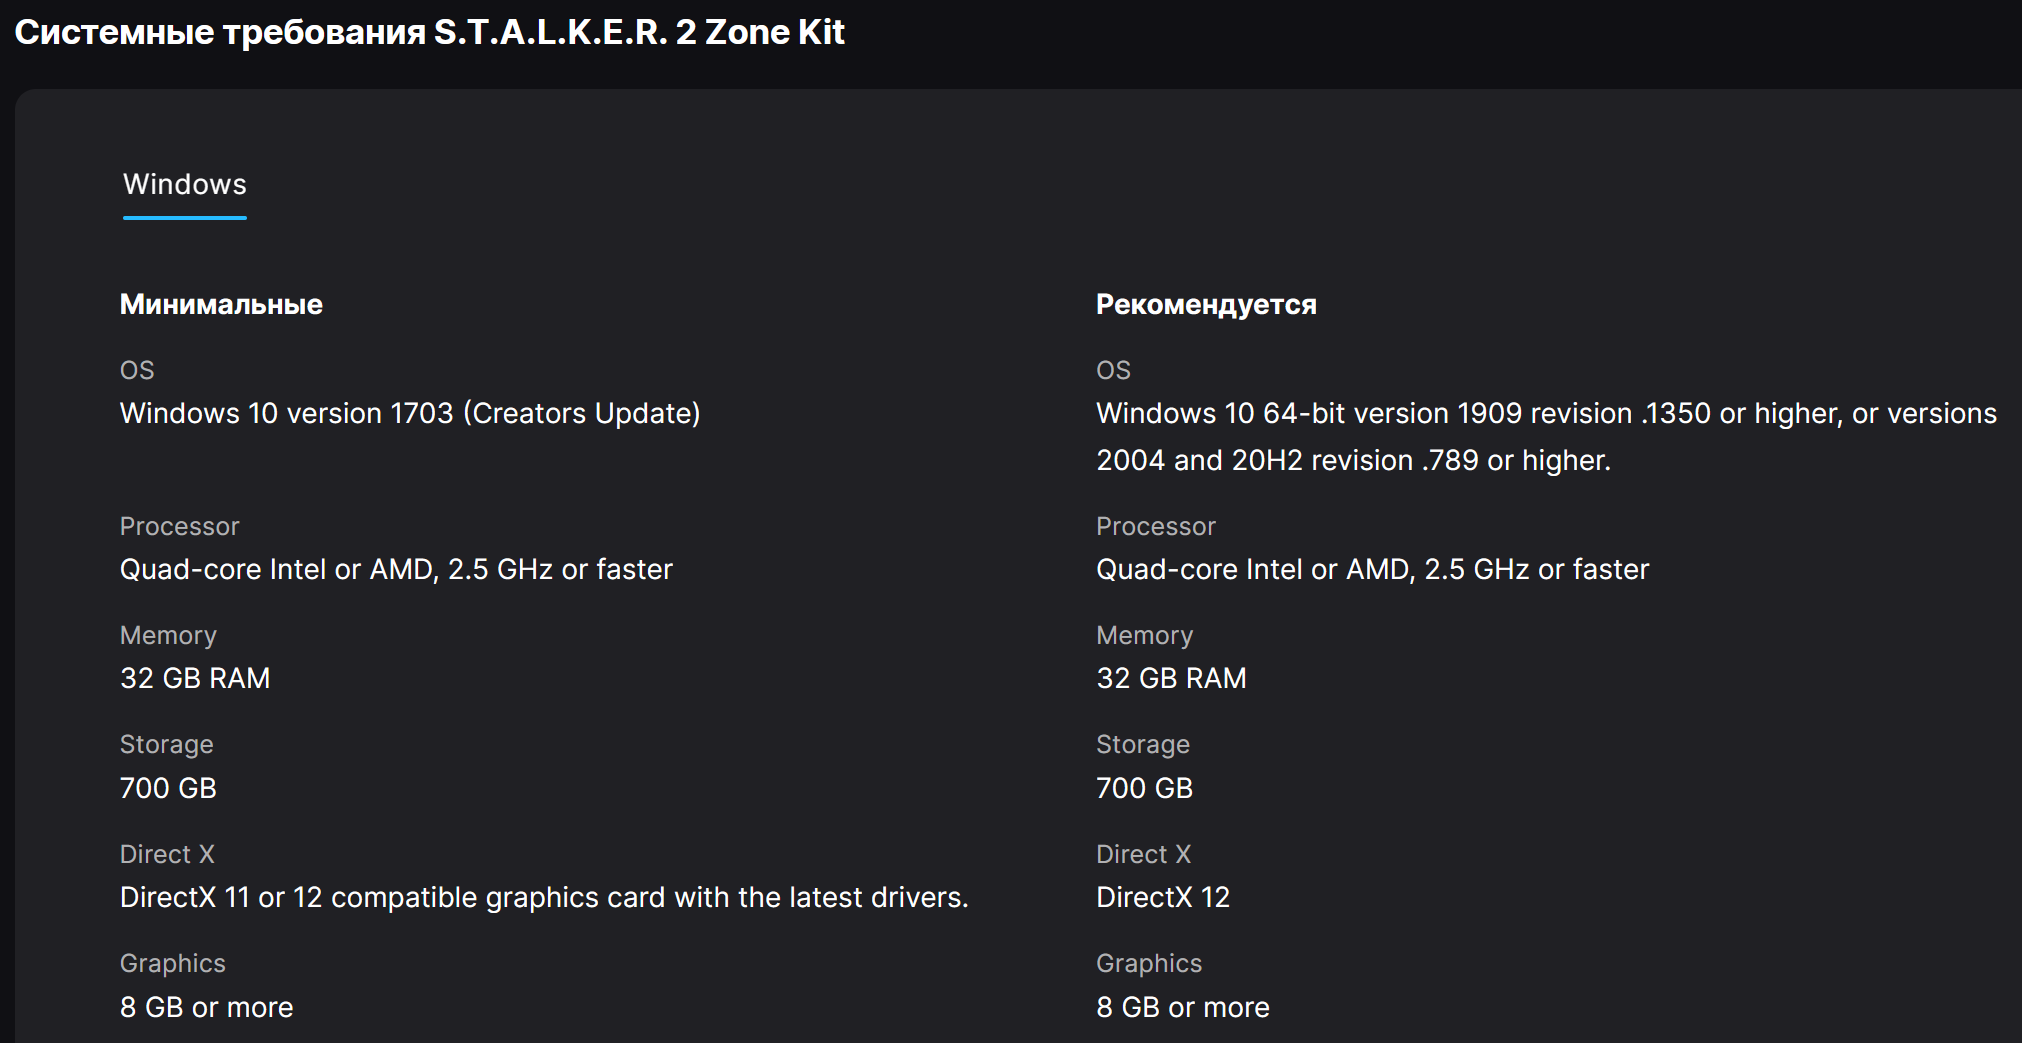Image resolution: width=2022 pixels, height=1043 pixels.
Task: Click the Processor label in minimum column
Action: [x=179, y=526]
